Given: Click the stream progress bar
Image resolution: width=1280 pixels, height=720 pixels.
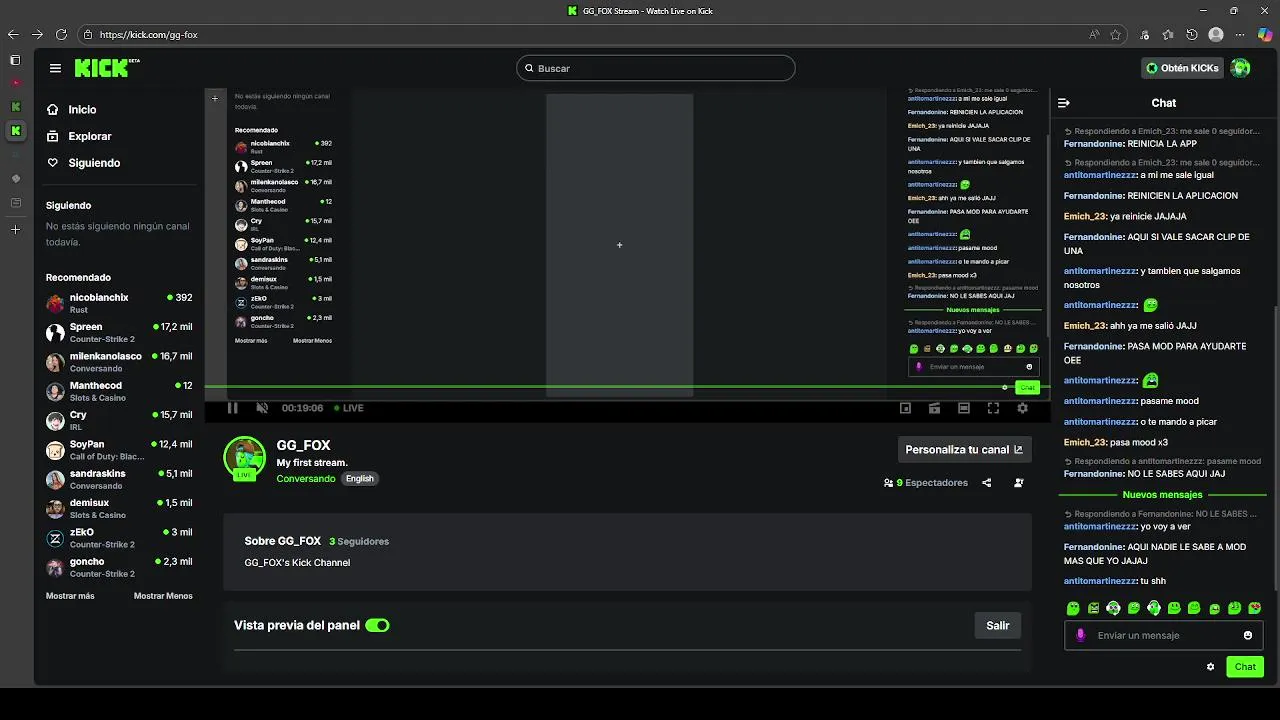Looking at the screenshot, I should (627, 386).
